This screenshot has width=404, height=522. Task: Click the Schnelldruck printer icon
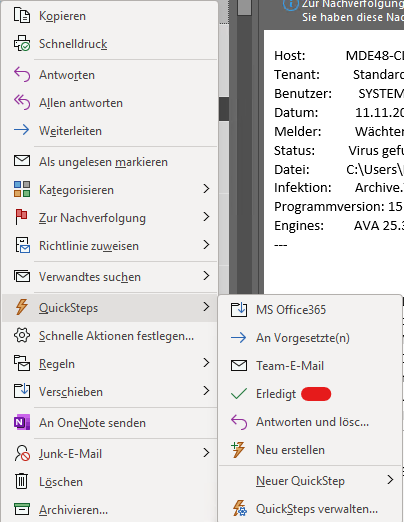click(x=22, y=43)
